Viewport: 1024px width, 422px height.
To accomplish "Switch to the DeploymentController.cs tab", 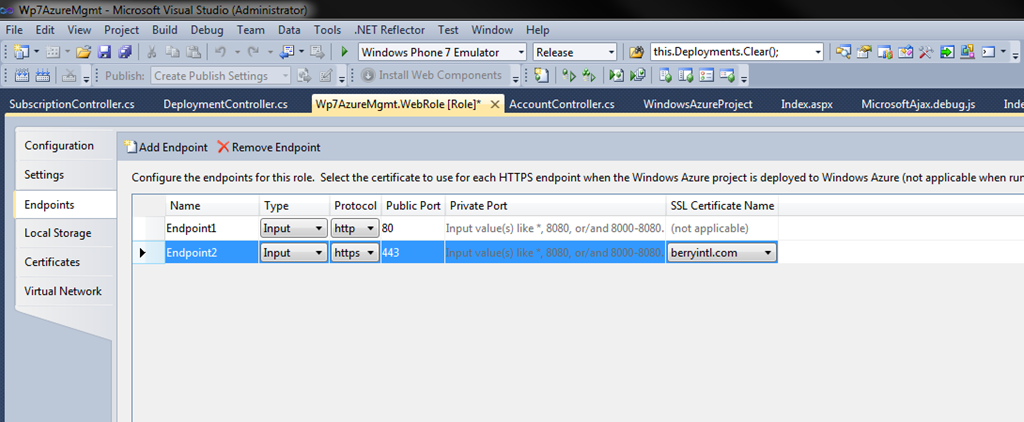I will (225, 104).
